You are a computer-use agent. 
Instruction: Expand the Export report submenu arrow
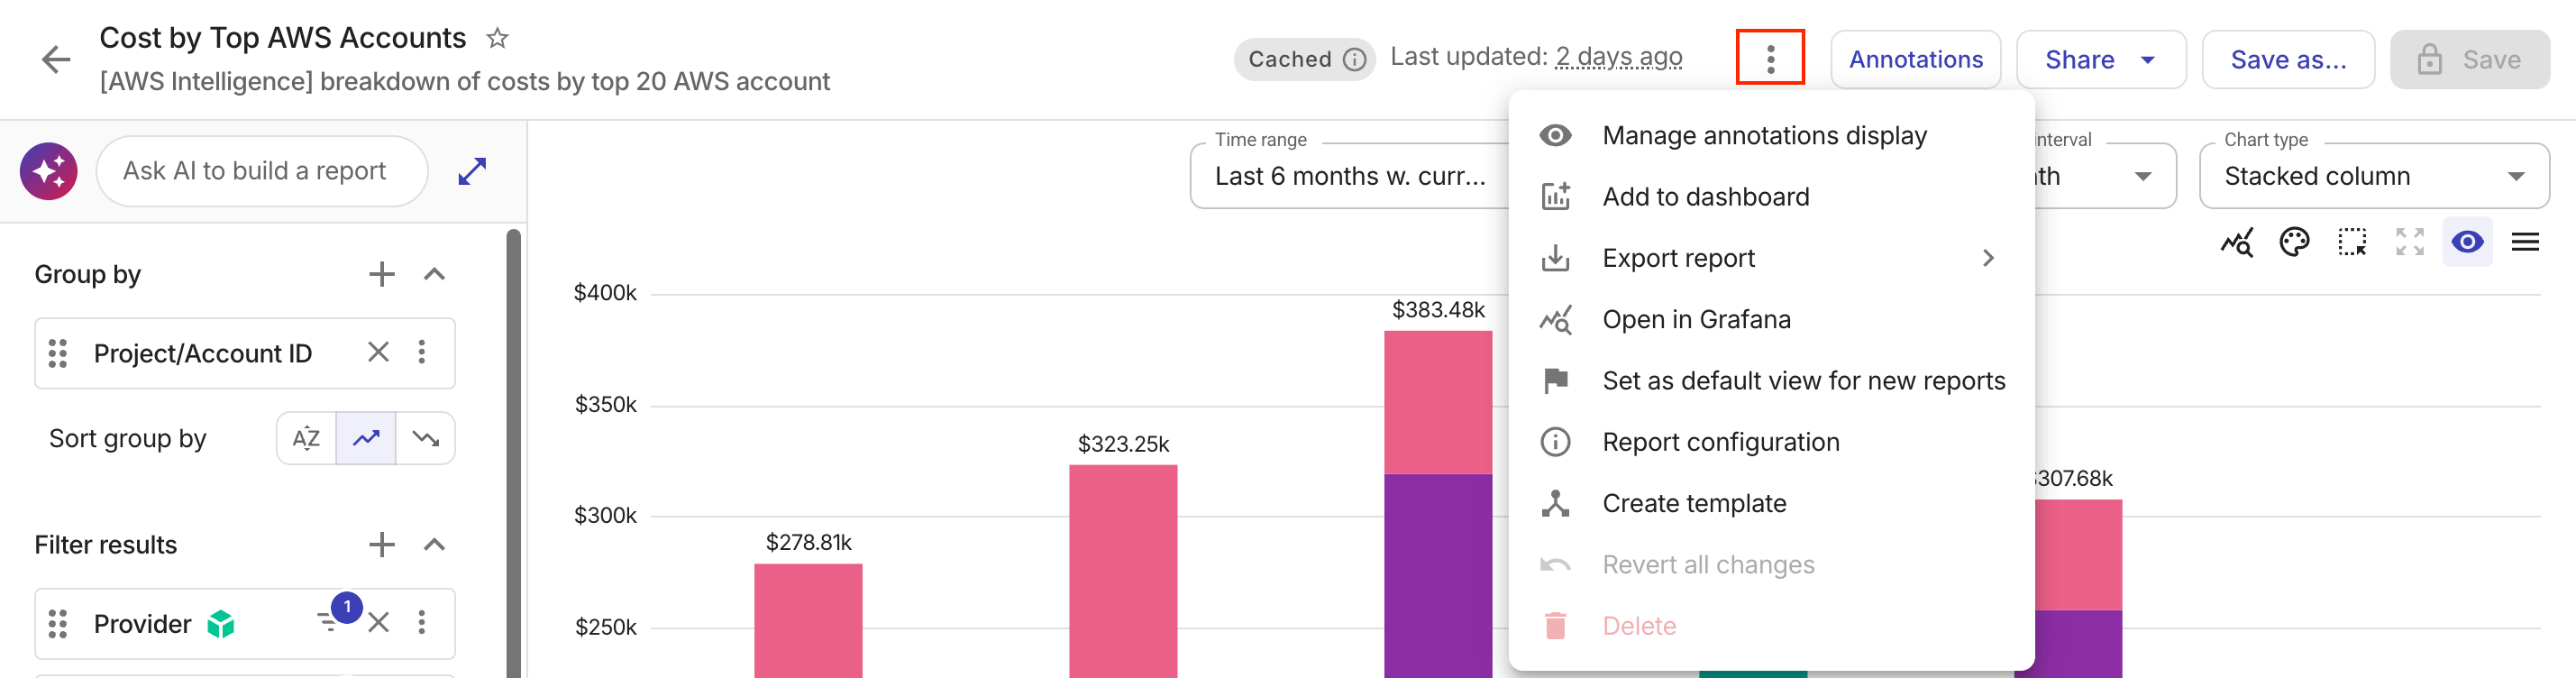(1988, 258)
